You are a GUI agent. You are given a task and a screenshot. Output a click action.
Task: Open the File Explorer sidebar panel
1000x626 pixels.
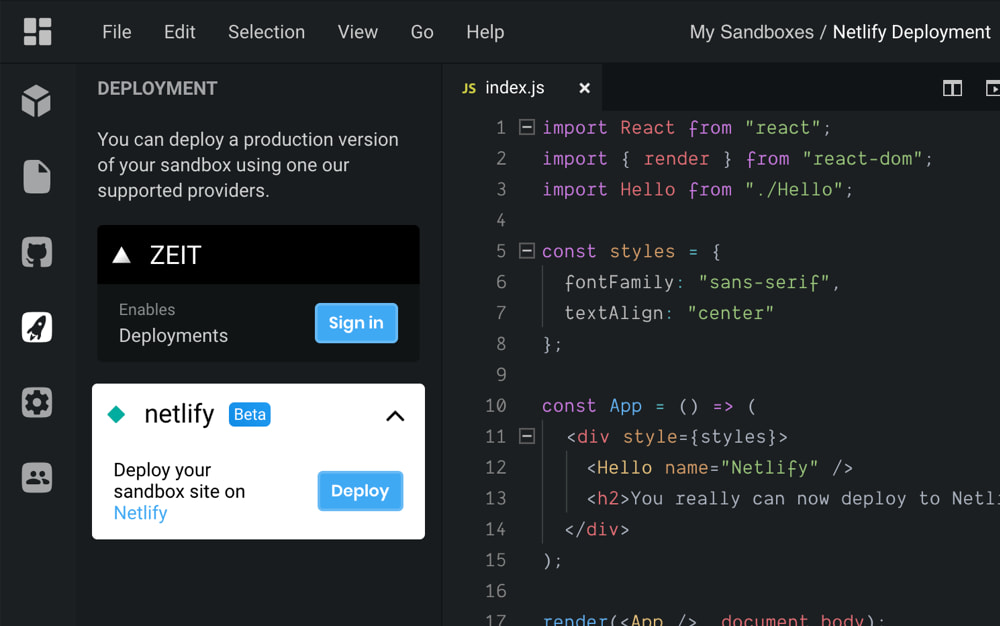pos(37,176)
